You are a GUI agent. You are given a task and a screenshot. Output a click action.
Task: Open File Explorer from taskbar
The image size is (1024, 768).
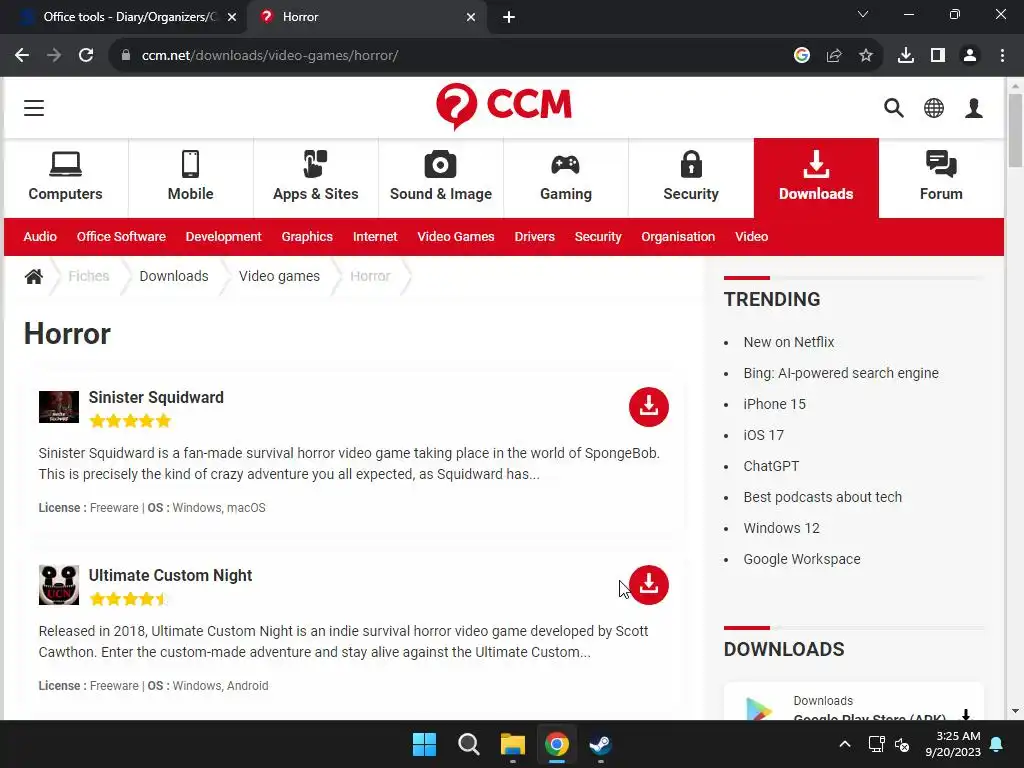coord(513,744)
